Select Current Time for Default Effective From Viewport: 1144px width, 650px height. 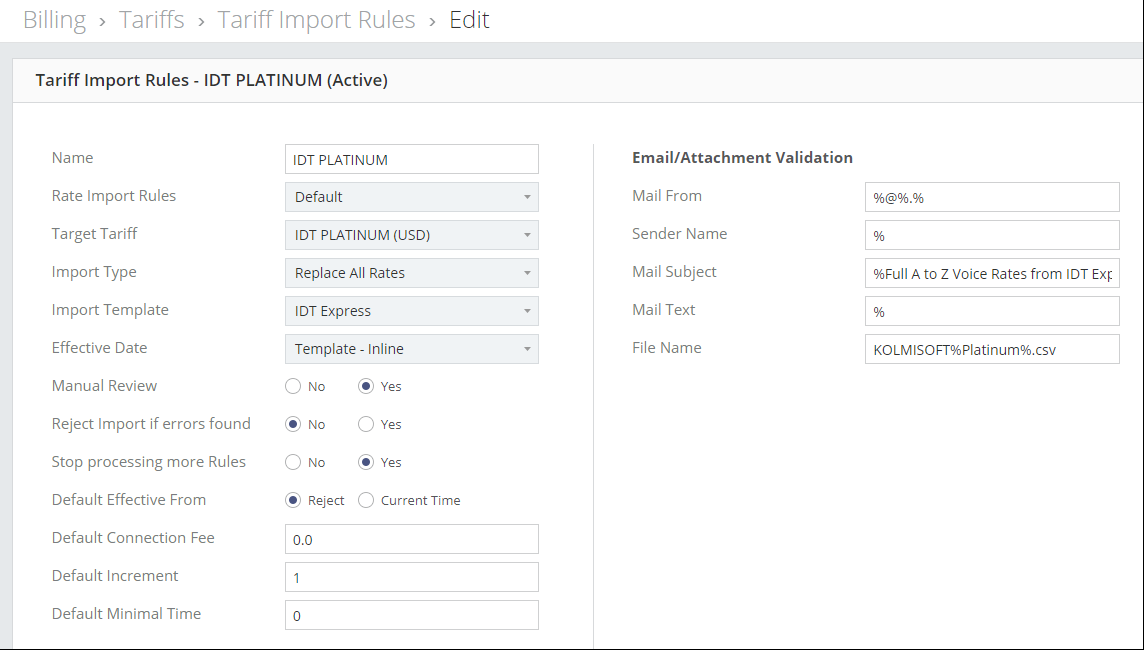[x=366, y=500]
